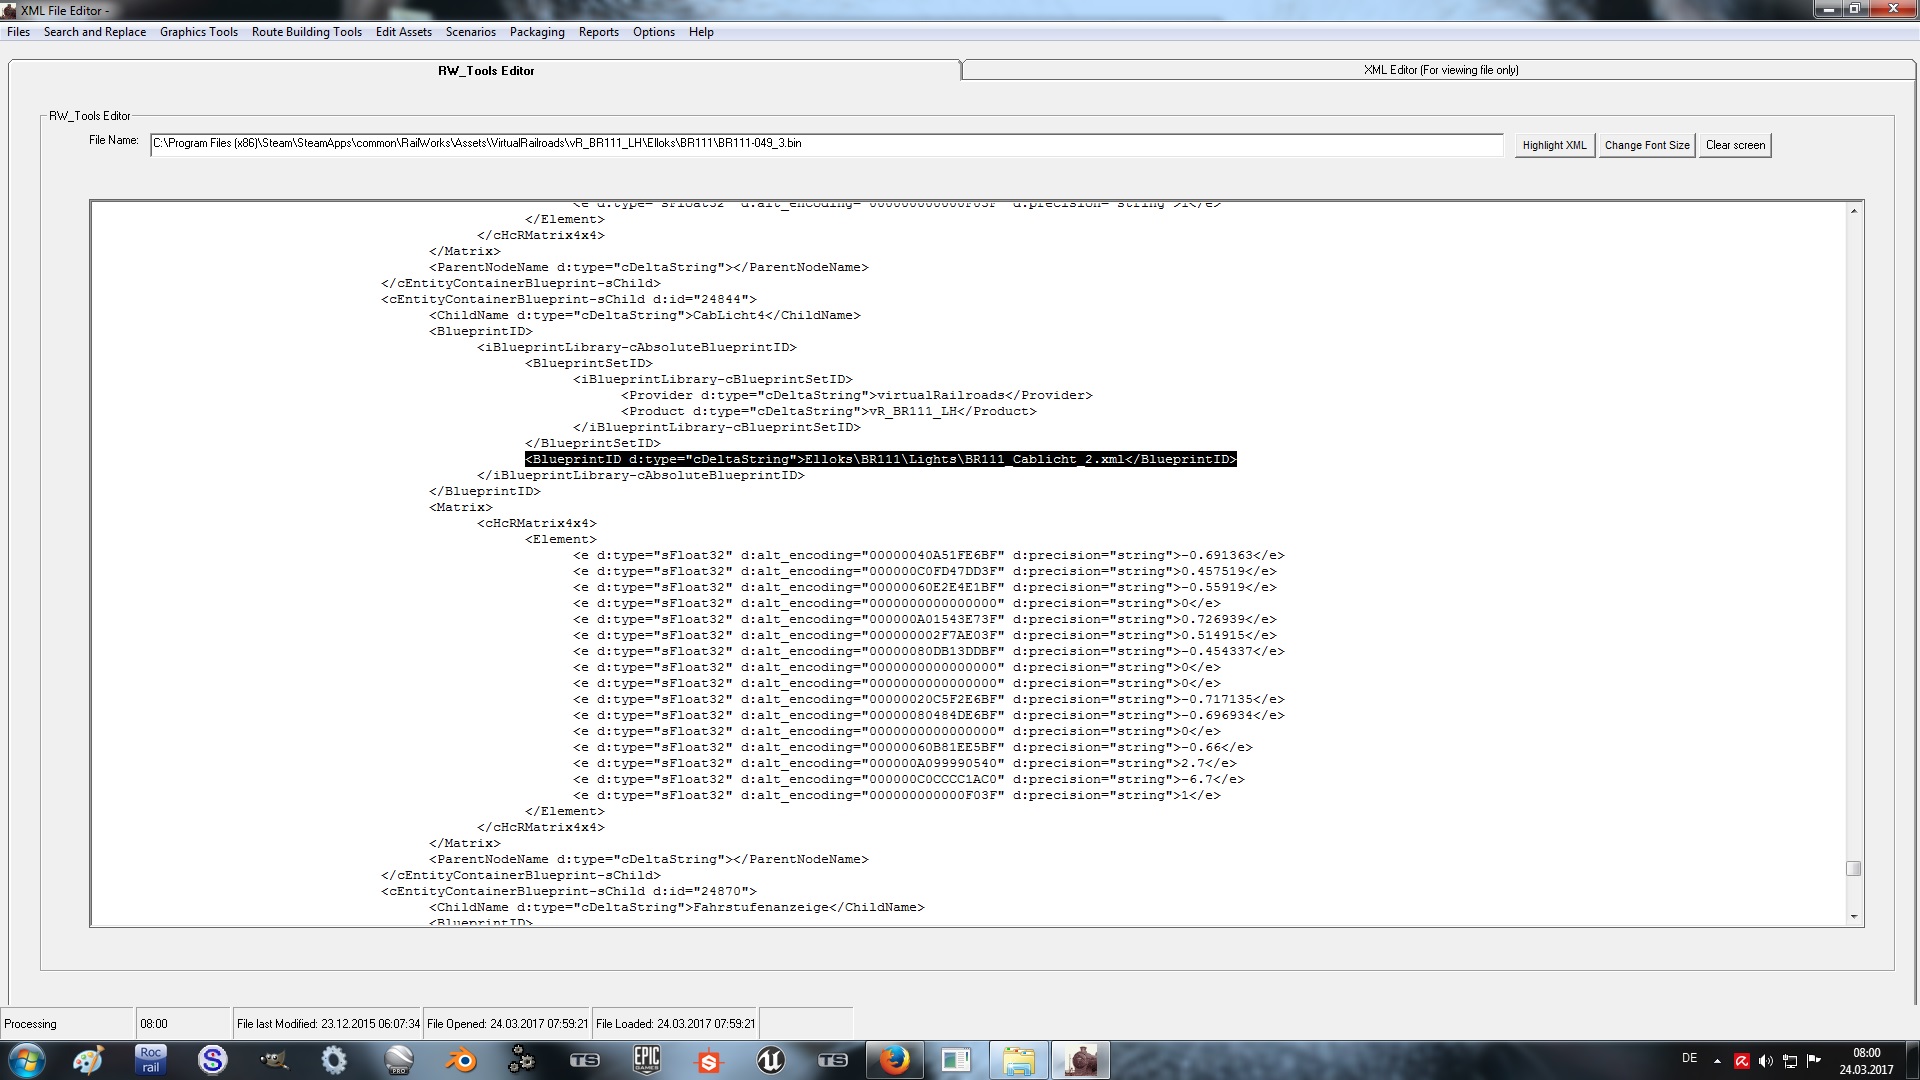This screenshot has width=1920, height=1080.
Task: Open GIMP from the taskbar
Action: 274,1060
